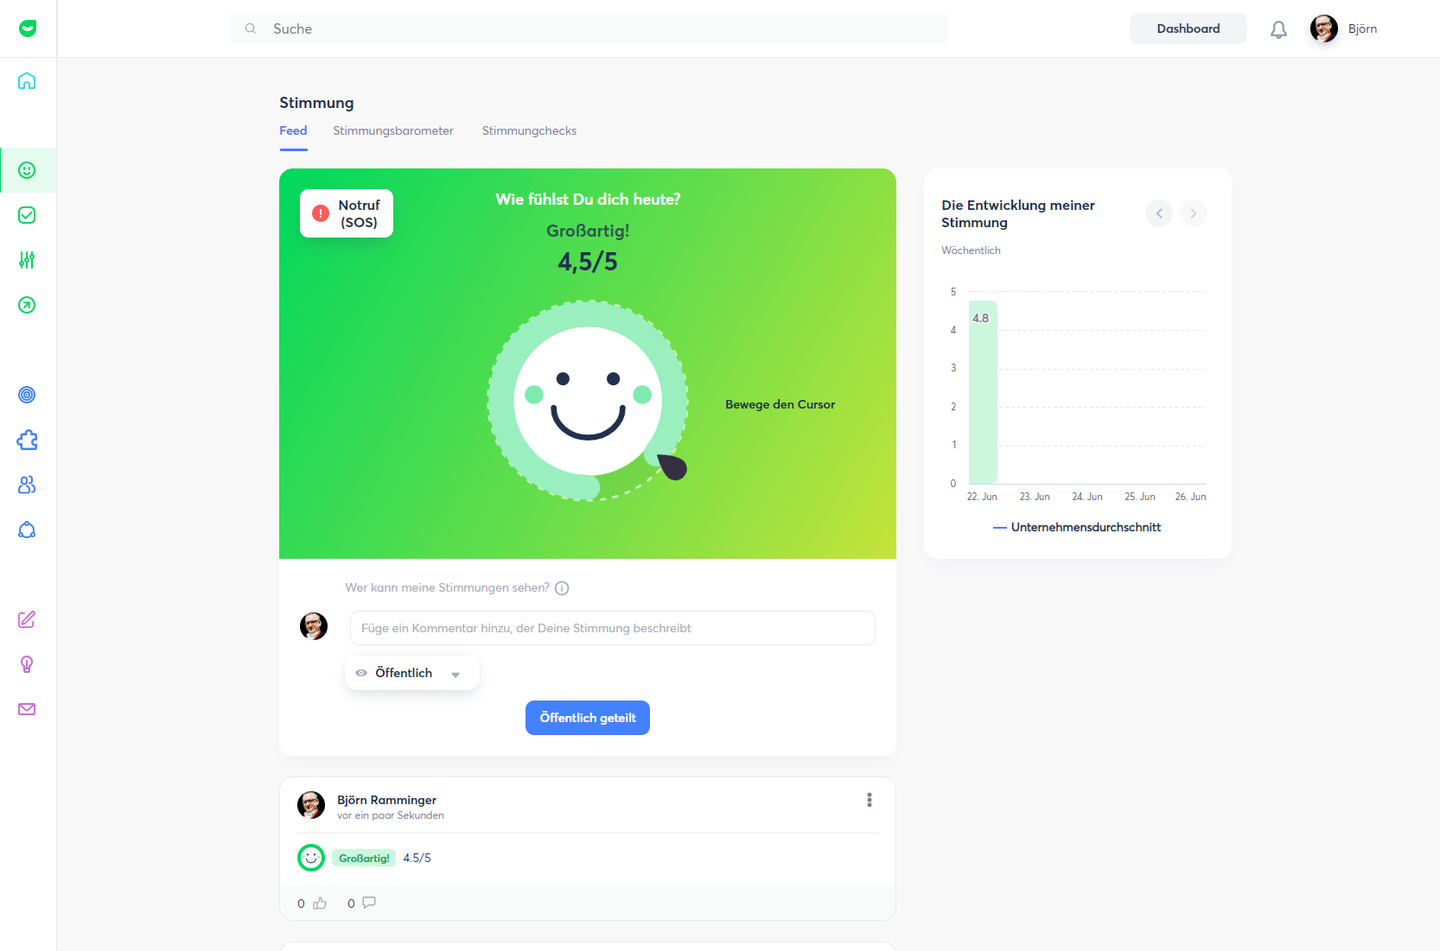The image size is (1440, 951).
Task: Click the 'vor ein paar Sekunden' timestamp
Action: [390, 816]
